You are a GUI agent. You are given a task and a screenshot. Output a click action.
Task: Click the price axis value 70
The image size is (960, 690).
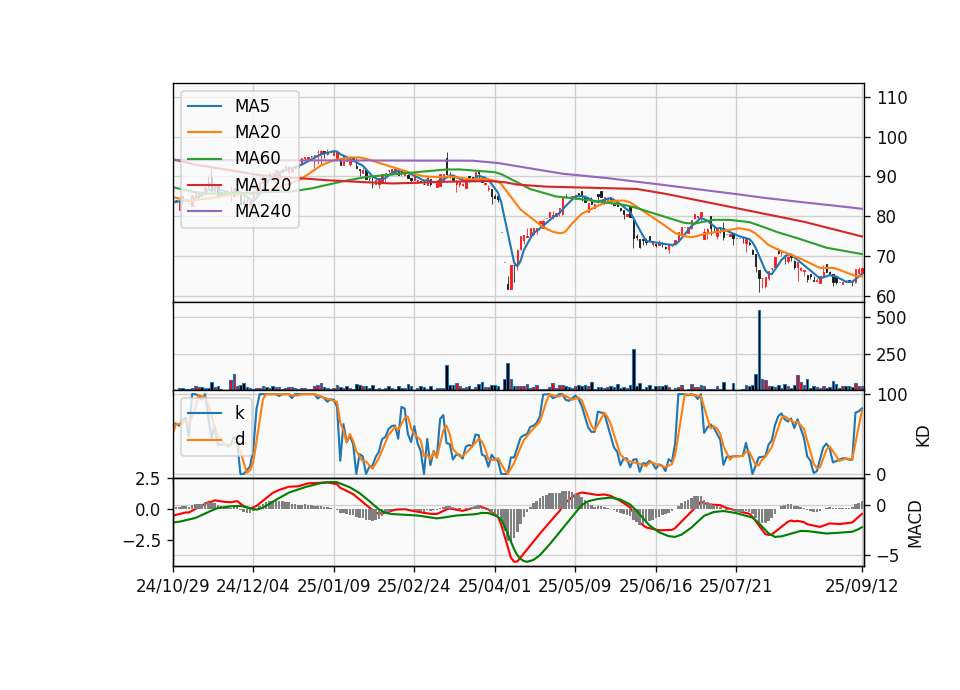pyautogui.click(x=887, y=257)
